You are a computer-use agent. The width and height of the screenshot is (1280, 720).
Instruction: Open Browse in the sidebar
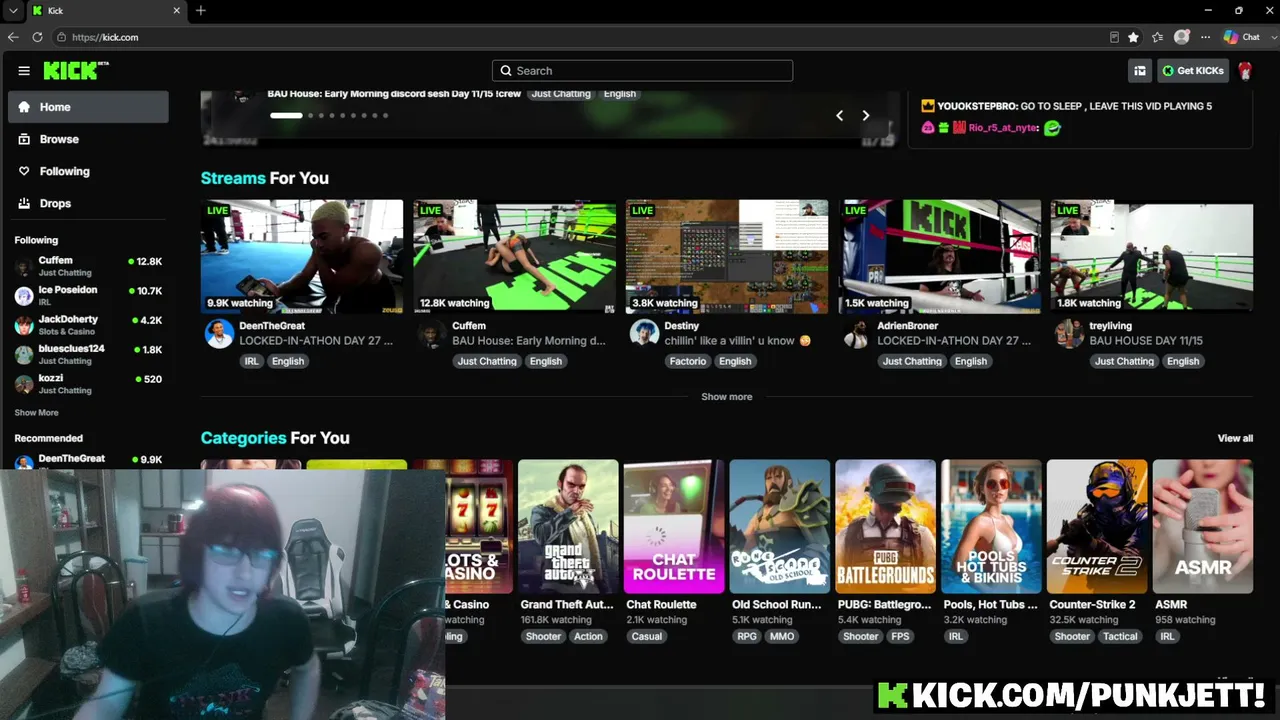point(88,139)
